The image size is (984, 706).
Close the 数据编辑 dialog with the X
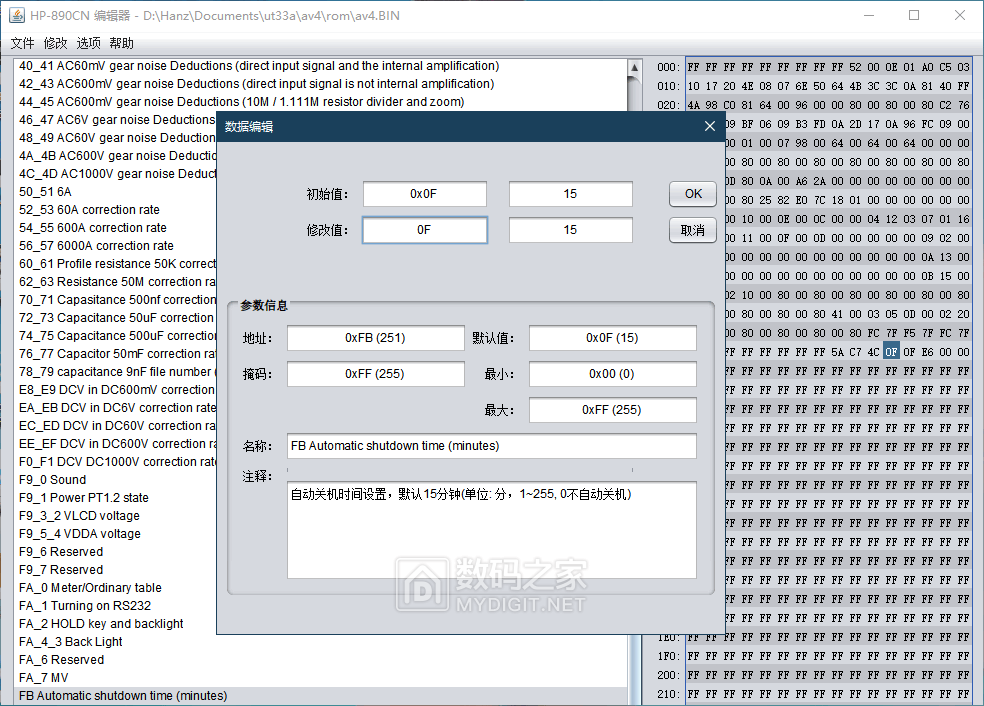tap(710, 126)
